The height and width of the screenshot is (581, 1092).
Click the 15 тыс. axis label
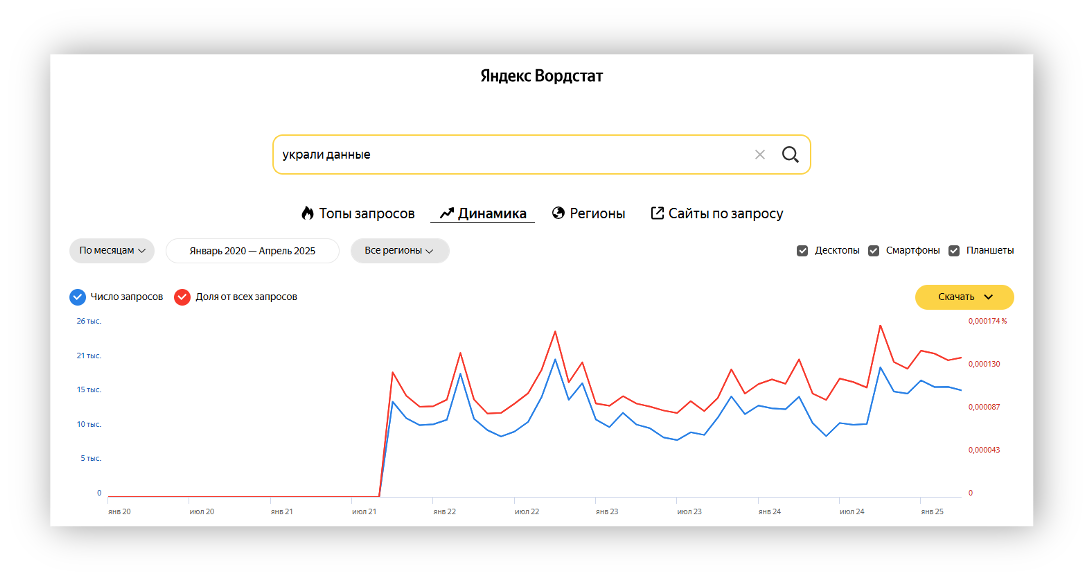click(x=89, y=389)
